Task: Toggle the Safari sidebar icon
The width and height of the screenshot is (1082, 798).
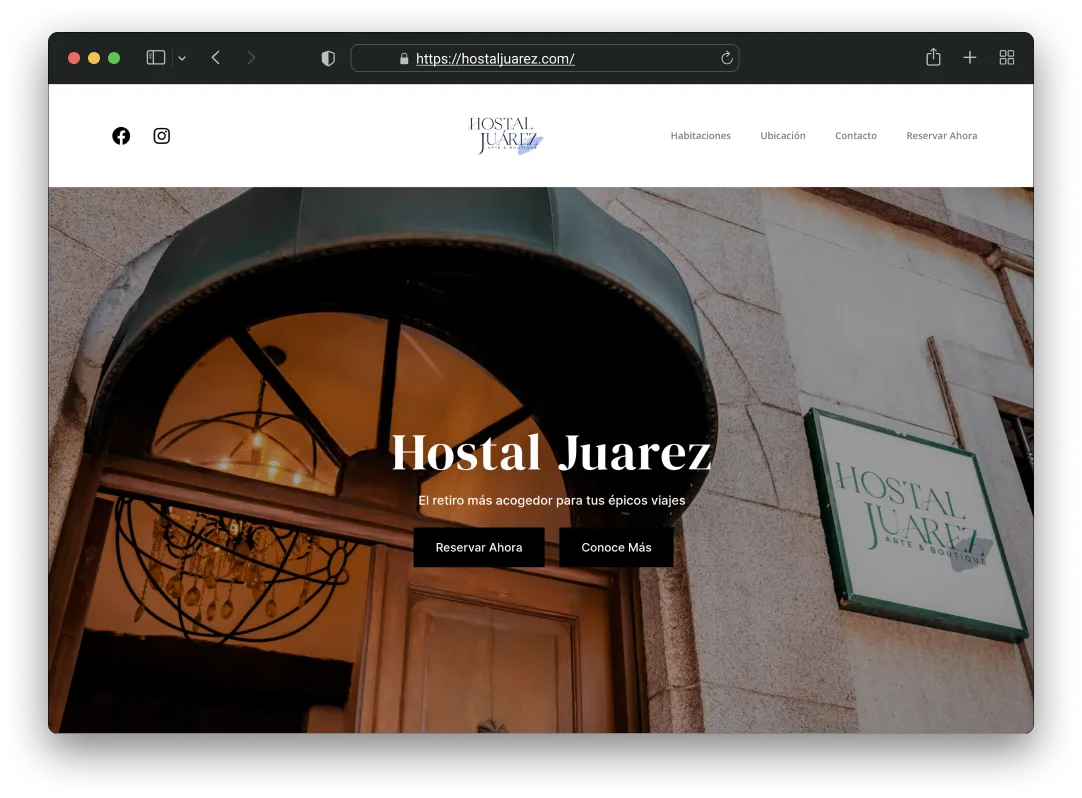Action: [155, 57]
